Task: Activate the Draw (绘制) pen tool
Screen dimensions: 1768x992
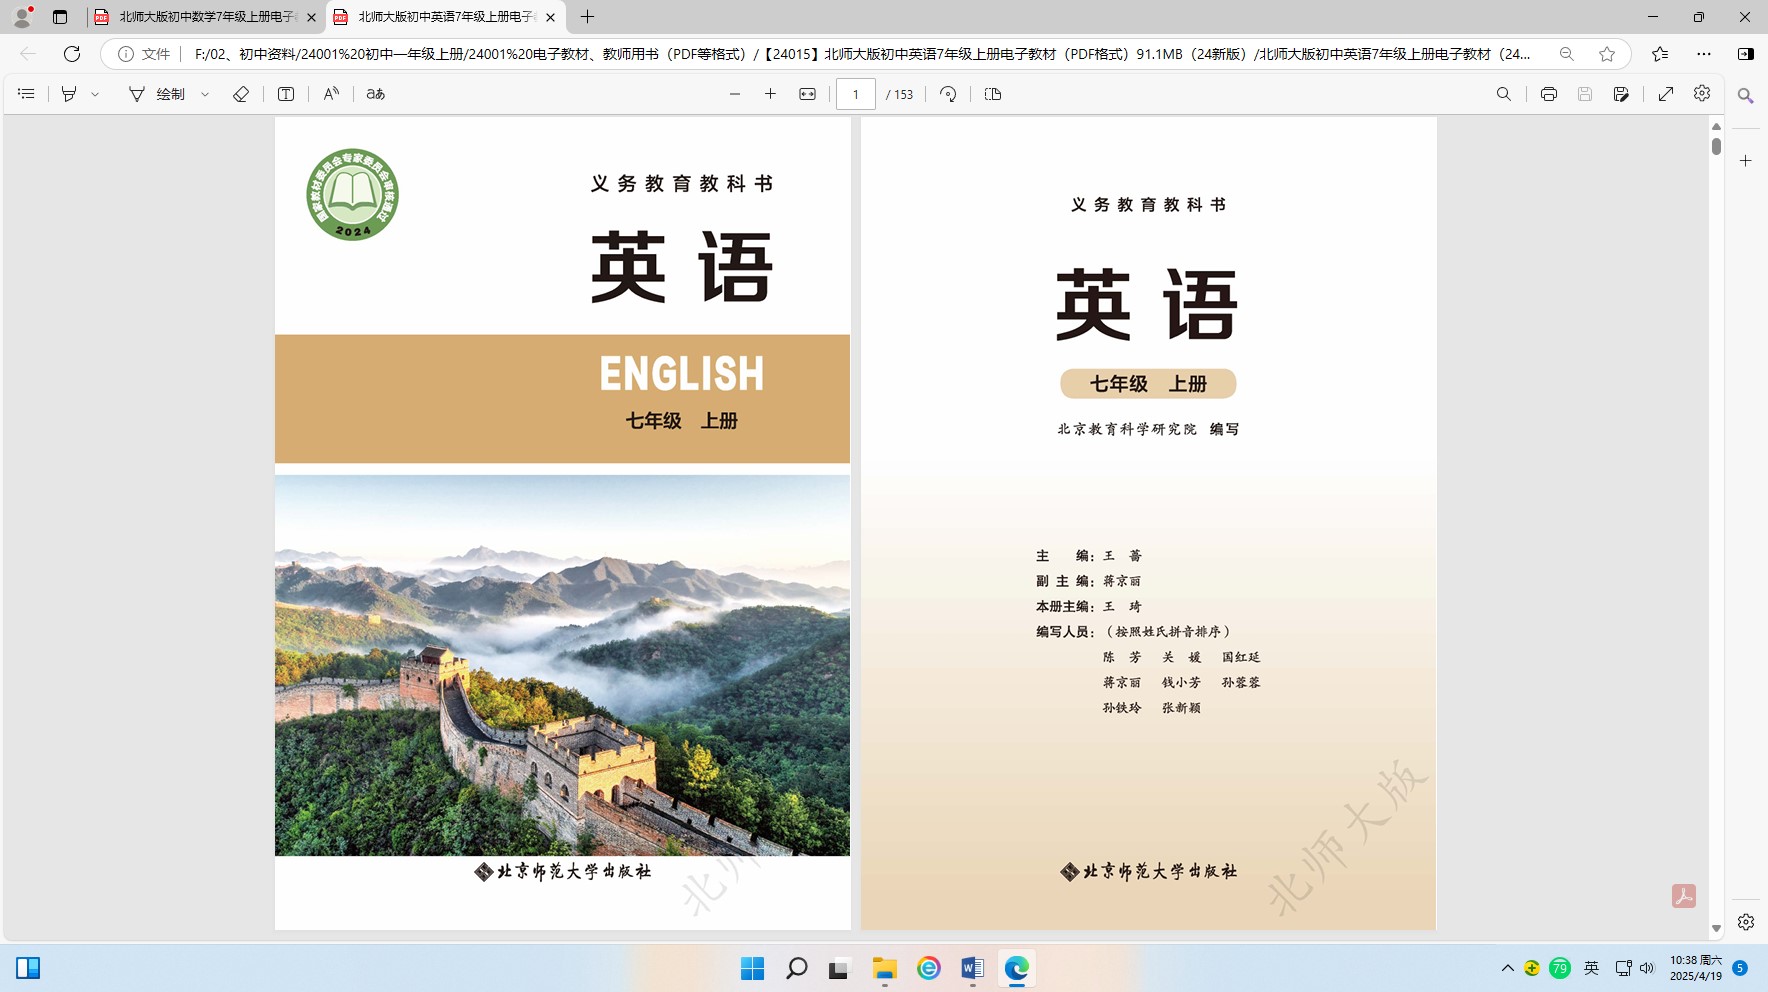Action: pyautogui.click(x=157, y=94)
